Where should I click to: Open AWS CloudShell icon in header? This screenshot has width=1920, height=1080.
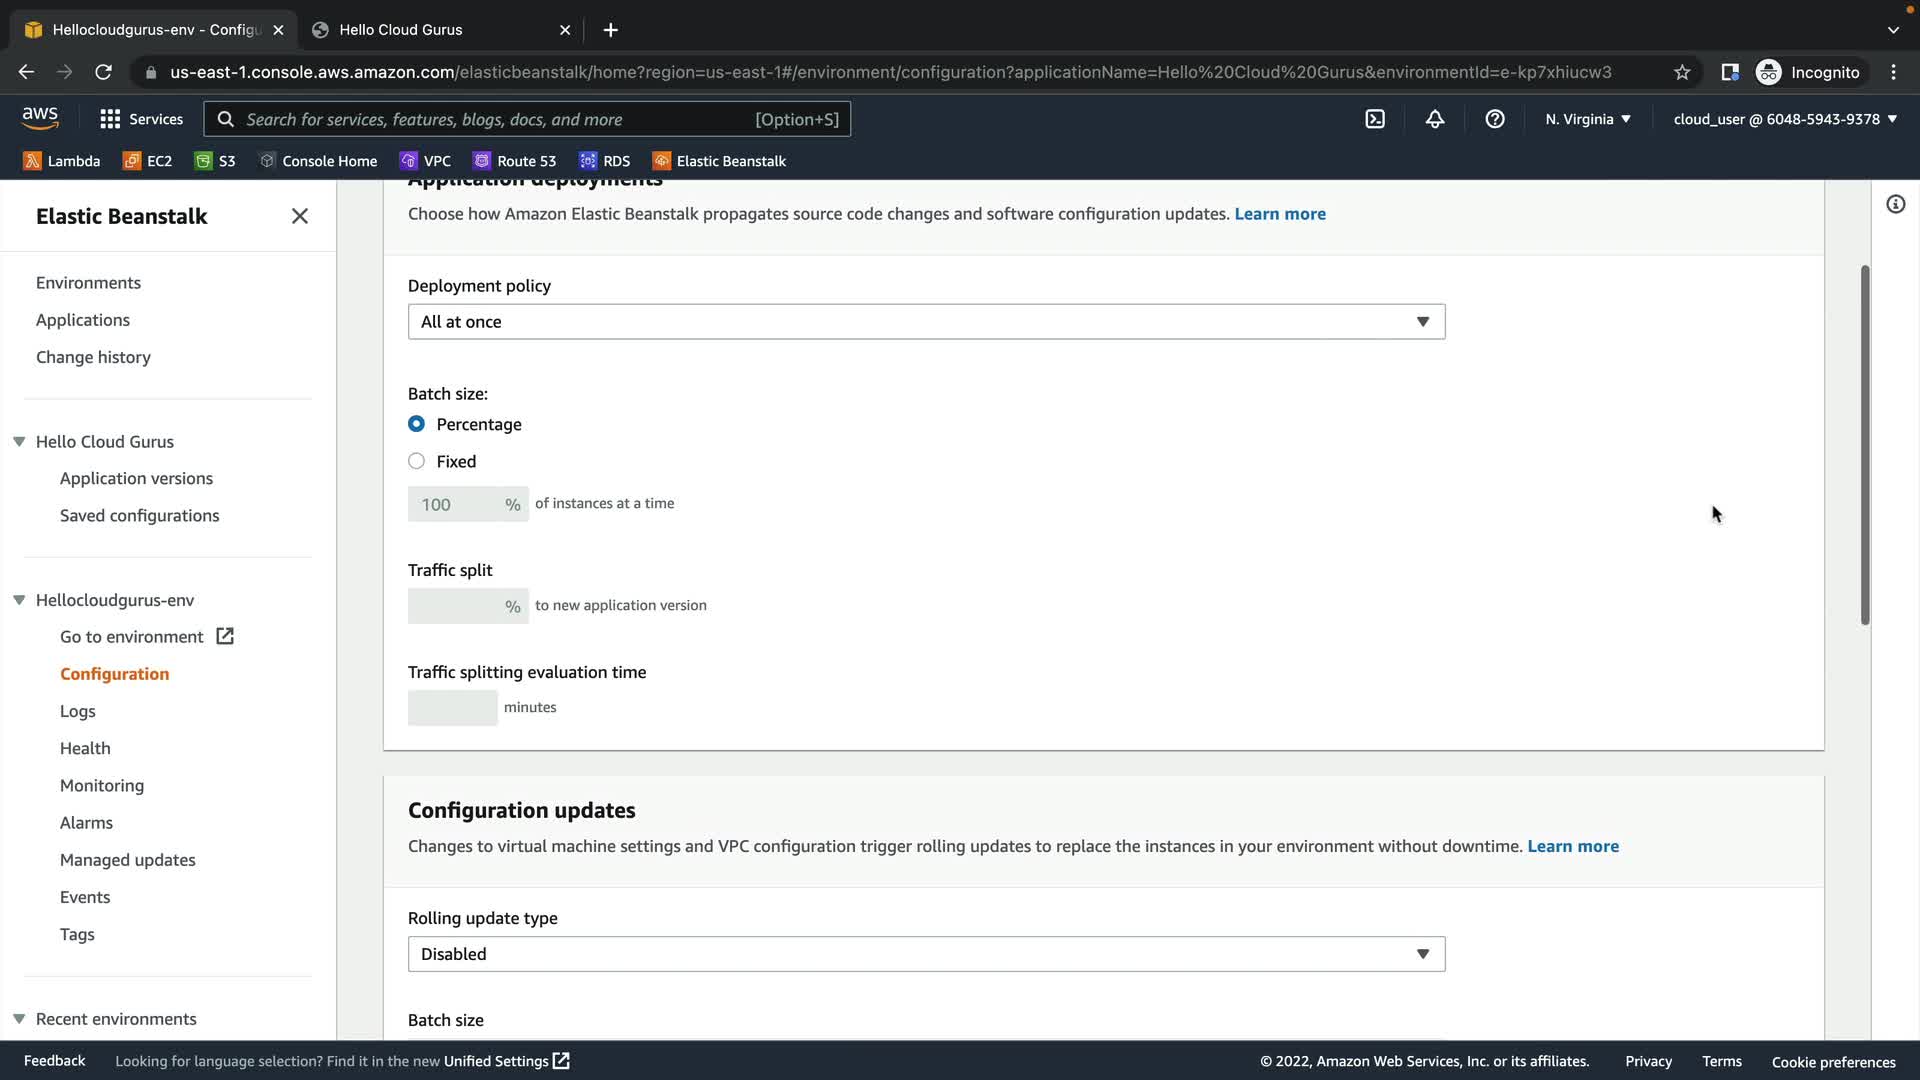pyautogui.click(x=1375, y=119)
